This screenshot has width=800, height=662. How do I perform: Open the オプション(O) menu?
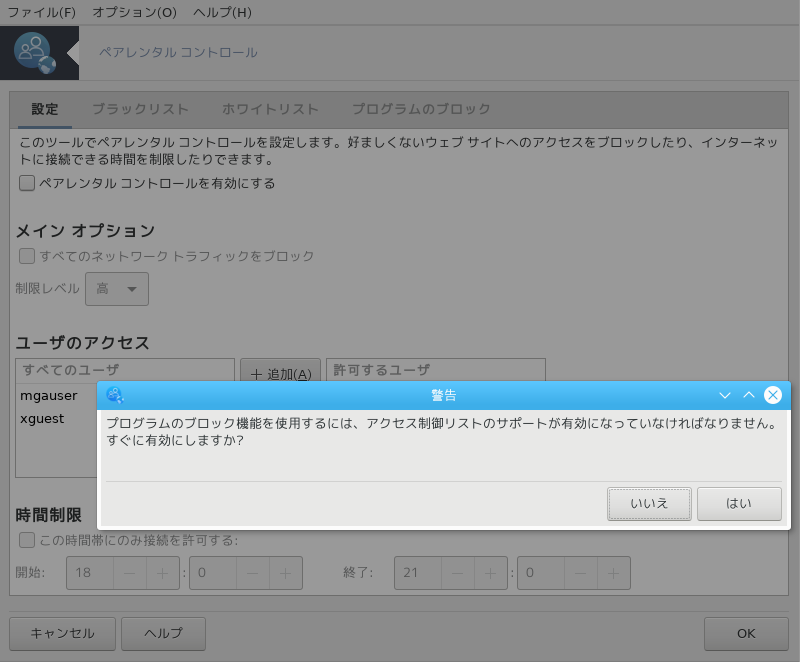coord(134,12)
